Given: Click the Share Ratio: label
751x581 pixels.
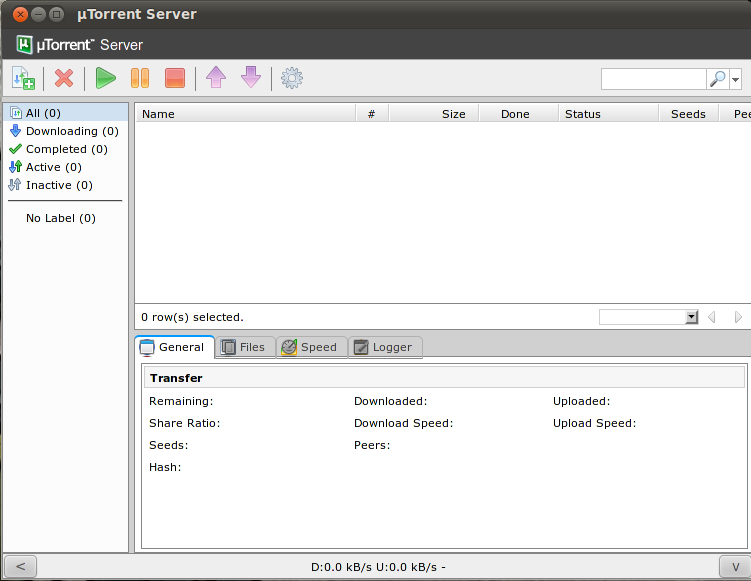Looking at the screenshot, I should click(x=184, y=423).
